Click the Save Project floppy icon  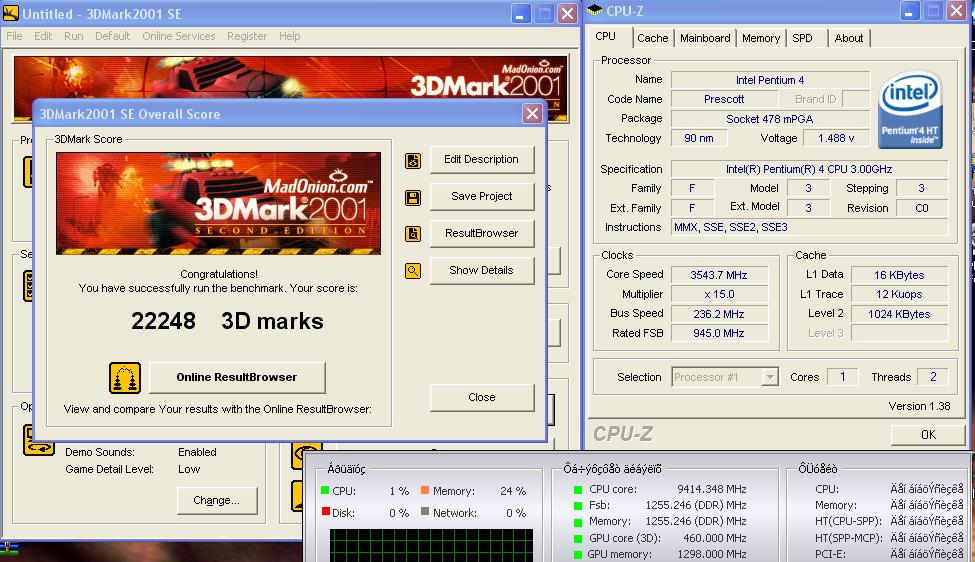pyautogui.click(x=413, y=197)
